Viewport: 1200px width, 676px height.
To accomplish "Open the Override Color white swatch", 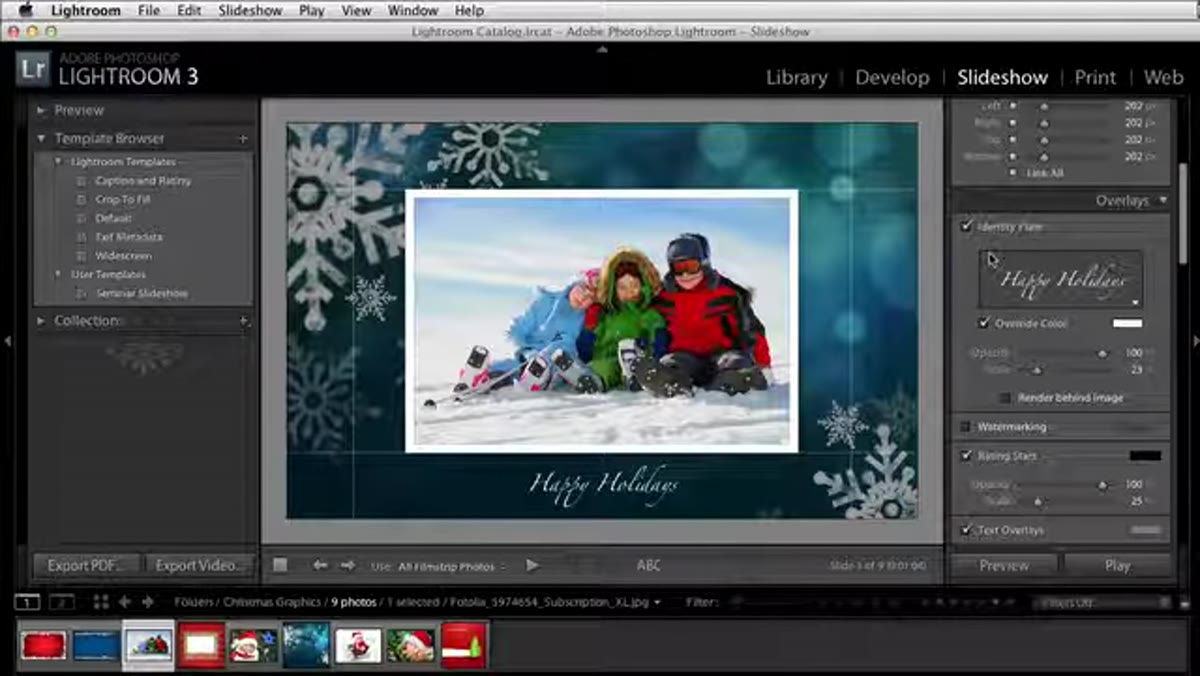I will (1127, 323).
